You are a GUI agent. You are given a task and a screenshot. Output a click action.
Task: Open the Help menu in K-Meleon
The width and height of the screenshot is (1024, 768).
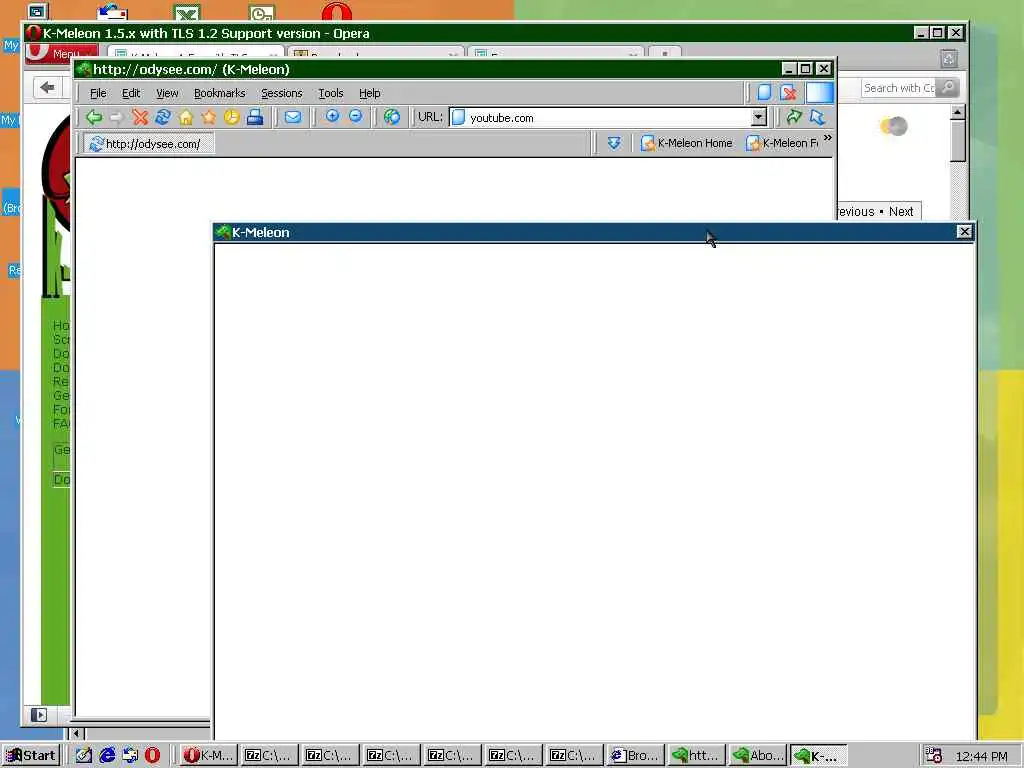(x=370, y=93)
